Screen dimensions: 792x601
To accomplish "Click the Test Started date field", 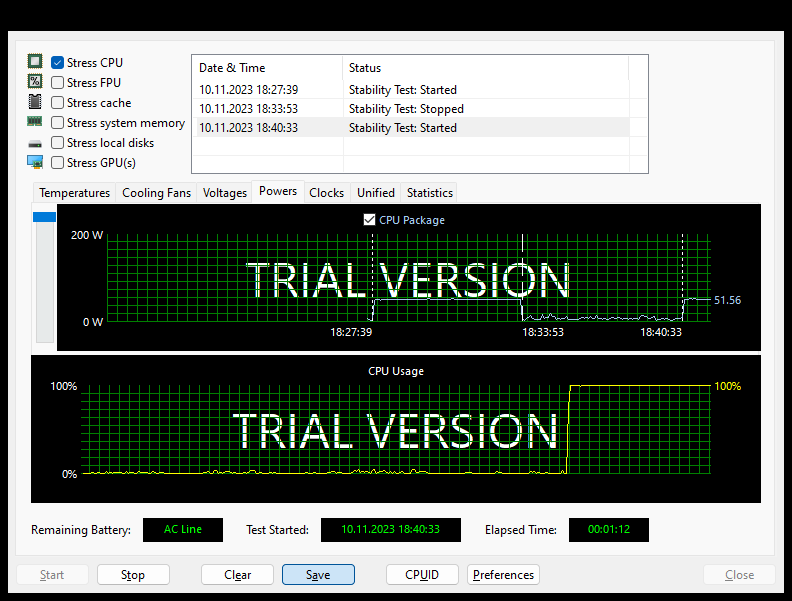I will [390, 530].
